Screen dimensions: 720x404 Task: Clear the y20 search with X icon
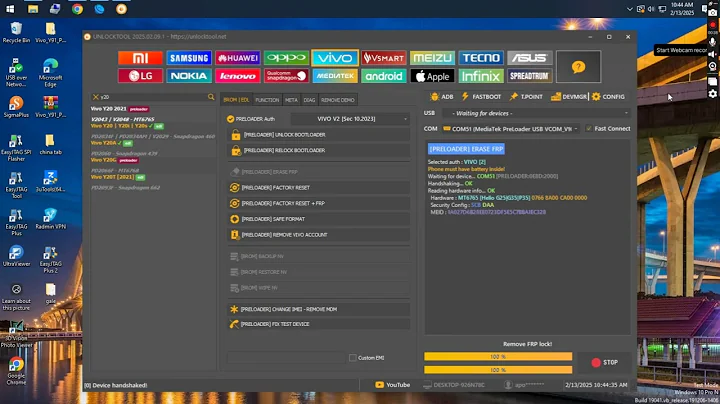[x=96, y=97]
